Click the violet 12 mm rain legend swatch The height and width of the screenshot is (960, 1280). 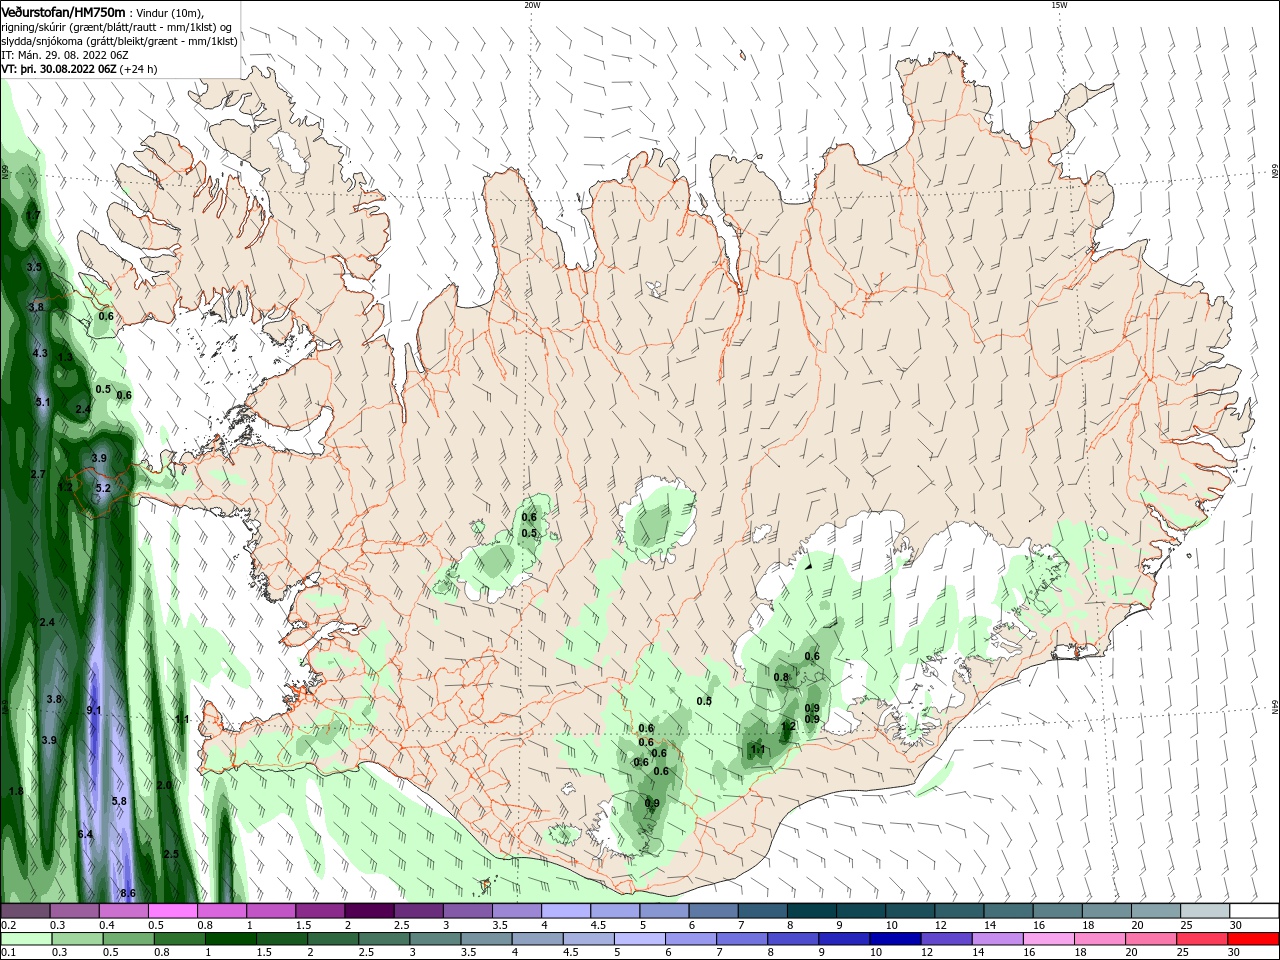coord(945,939)
